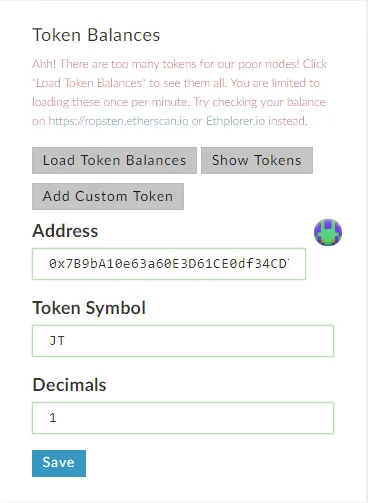Click the Token Symbol label
This screenshot has width=368, height=503.
pos(89,308)
